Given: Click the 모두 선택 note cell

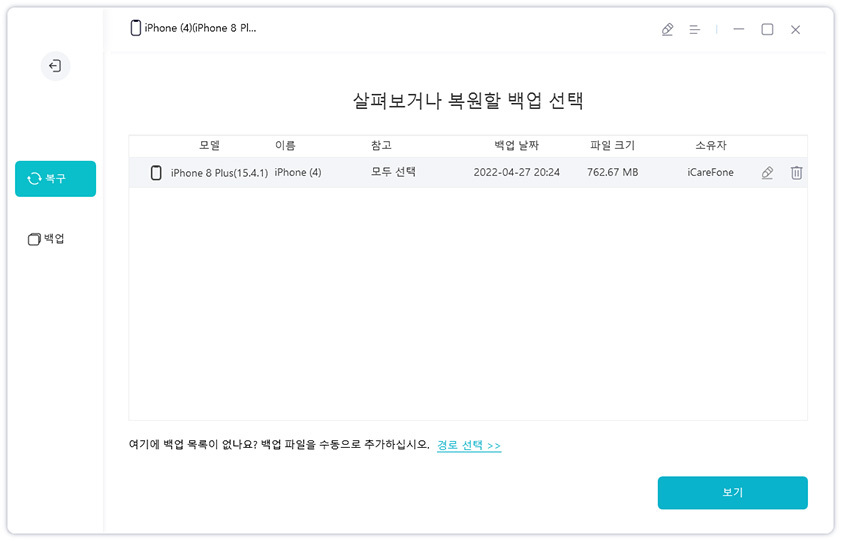Looking at the screenshot, I should point(393,172).
